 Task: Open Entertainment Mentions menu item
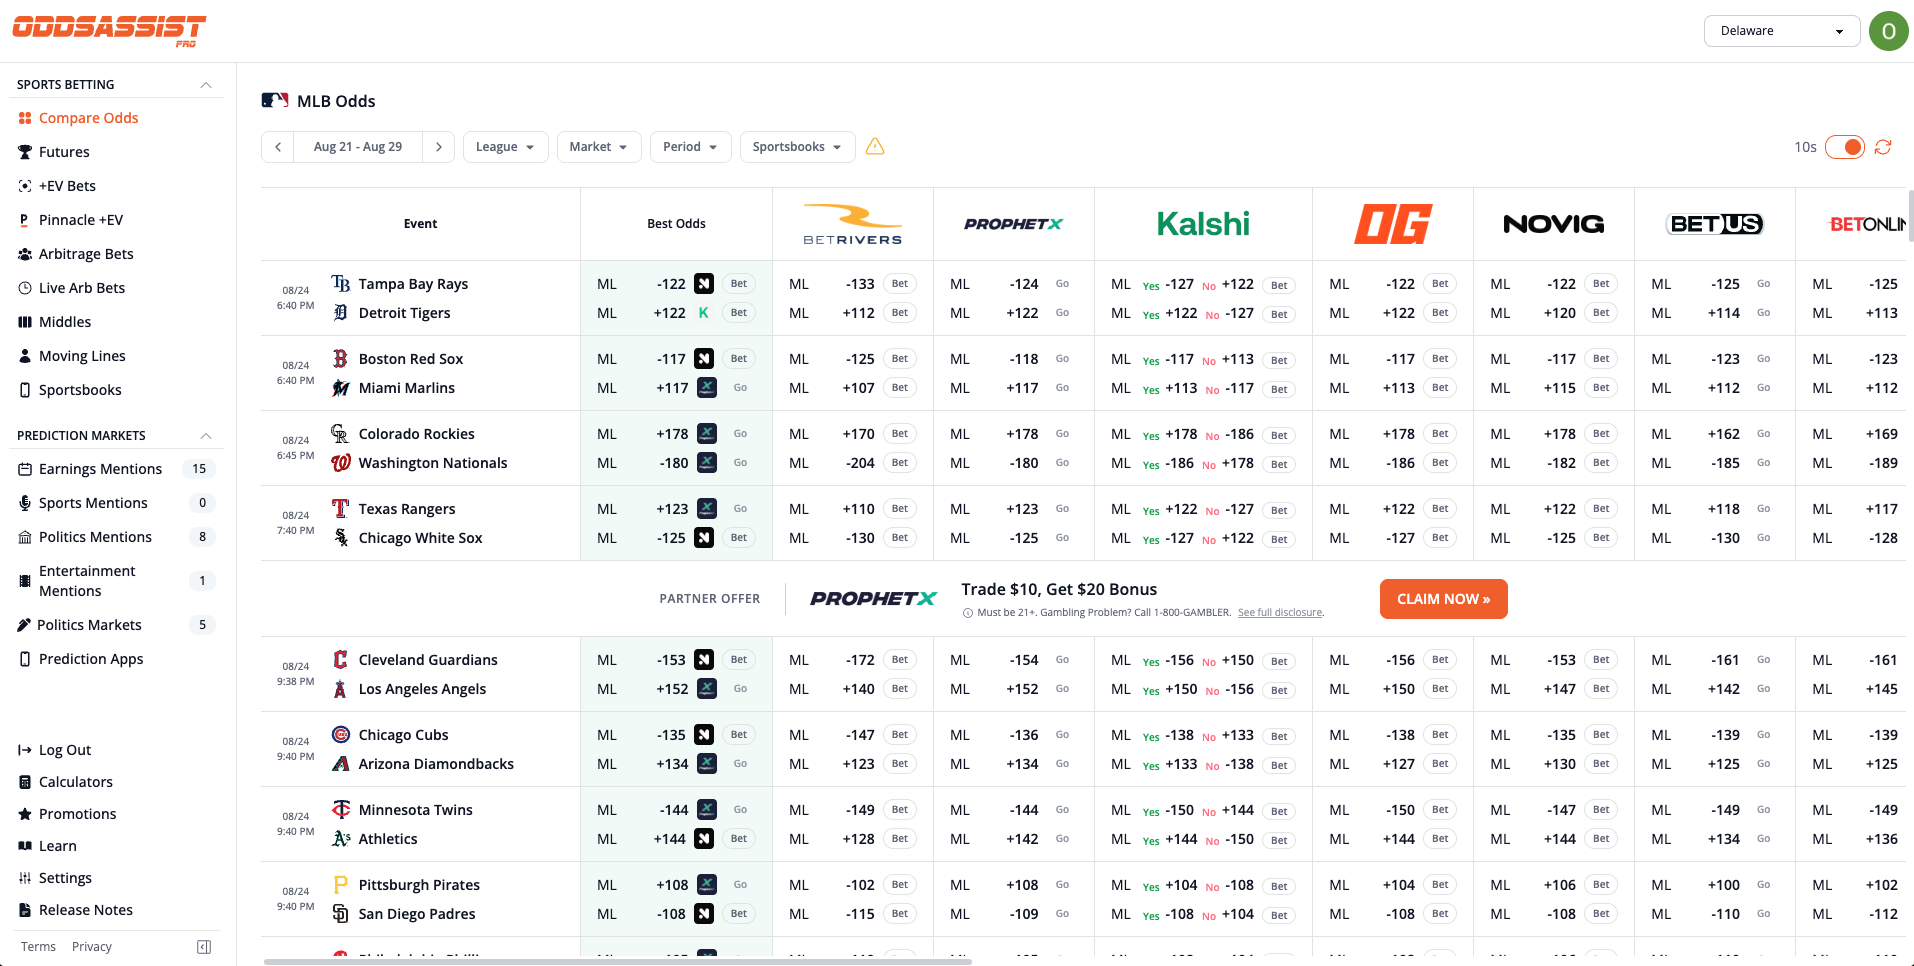pyautogui.click(x=117, y=581)
